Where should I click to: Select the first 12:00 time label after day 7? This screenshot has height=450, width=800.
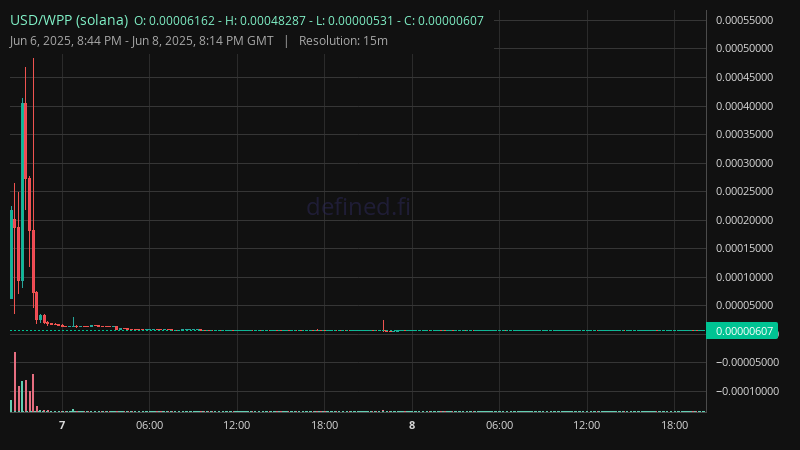(237, 426)
